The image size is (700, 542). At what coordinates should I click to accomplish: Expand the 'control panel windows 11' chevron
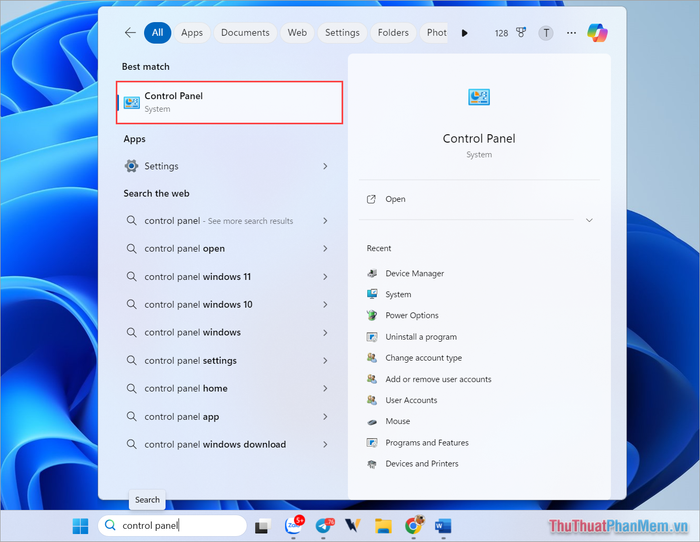pyautogui.click(x=325, y=277)
